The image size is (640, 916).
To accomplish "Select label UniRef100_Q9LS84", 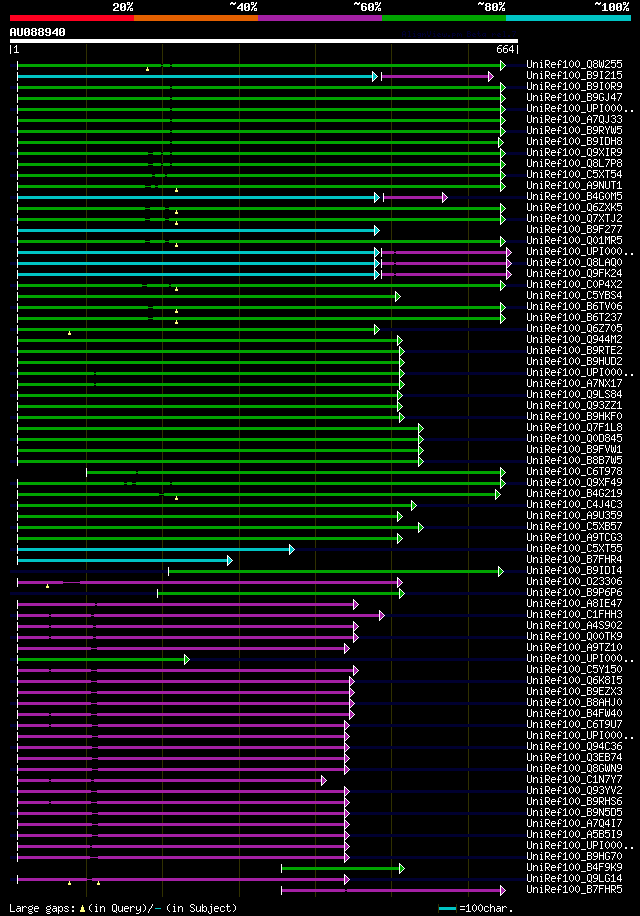I will [x=574, y=395].
